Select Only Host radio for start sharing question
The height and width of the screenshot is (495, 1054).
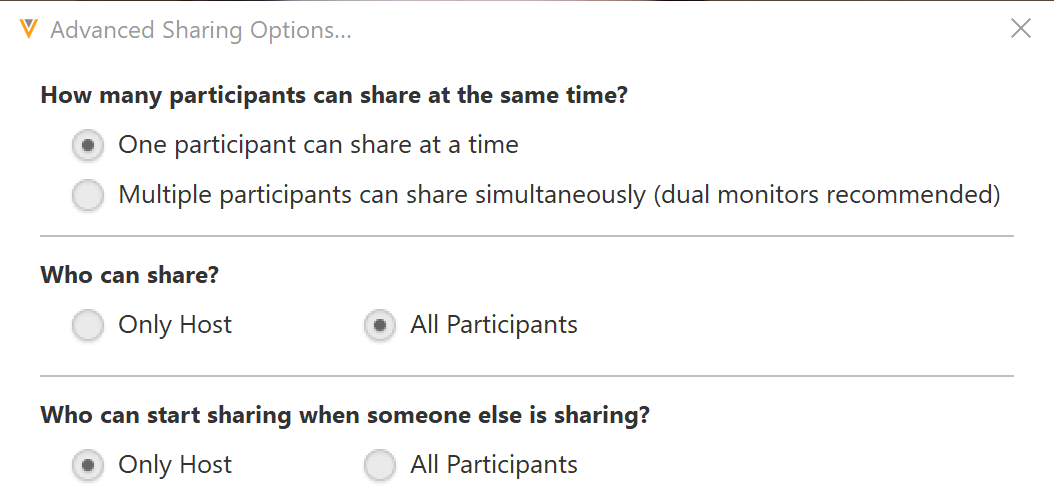pos(88,465)
